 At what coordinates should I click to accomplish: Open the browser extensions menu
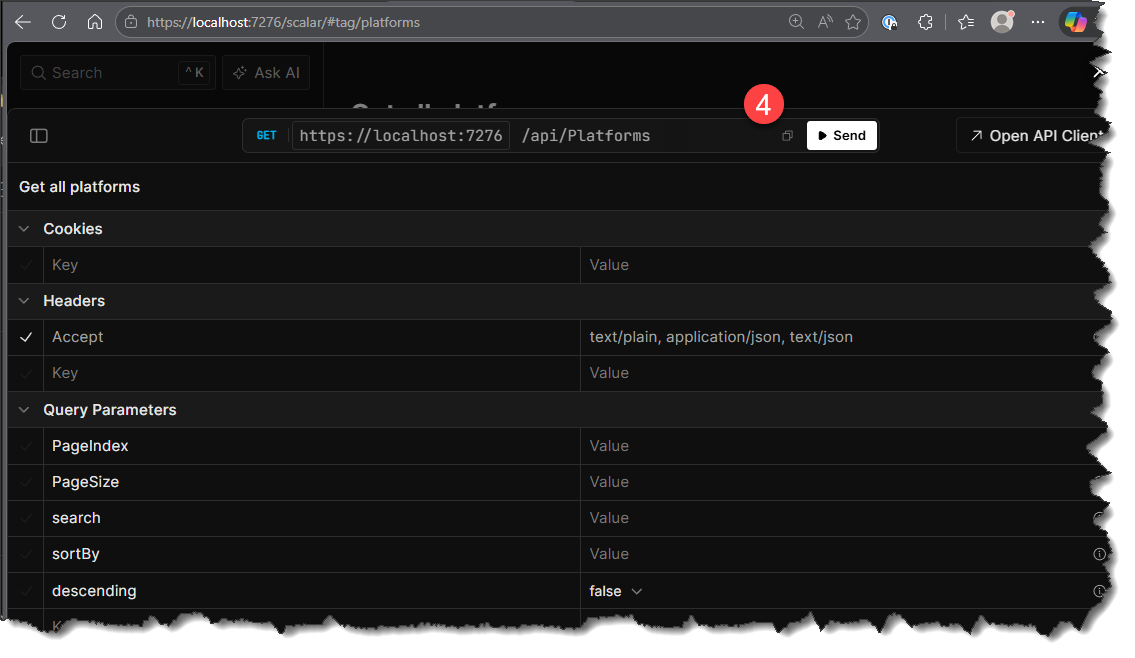point(925,22)
